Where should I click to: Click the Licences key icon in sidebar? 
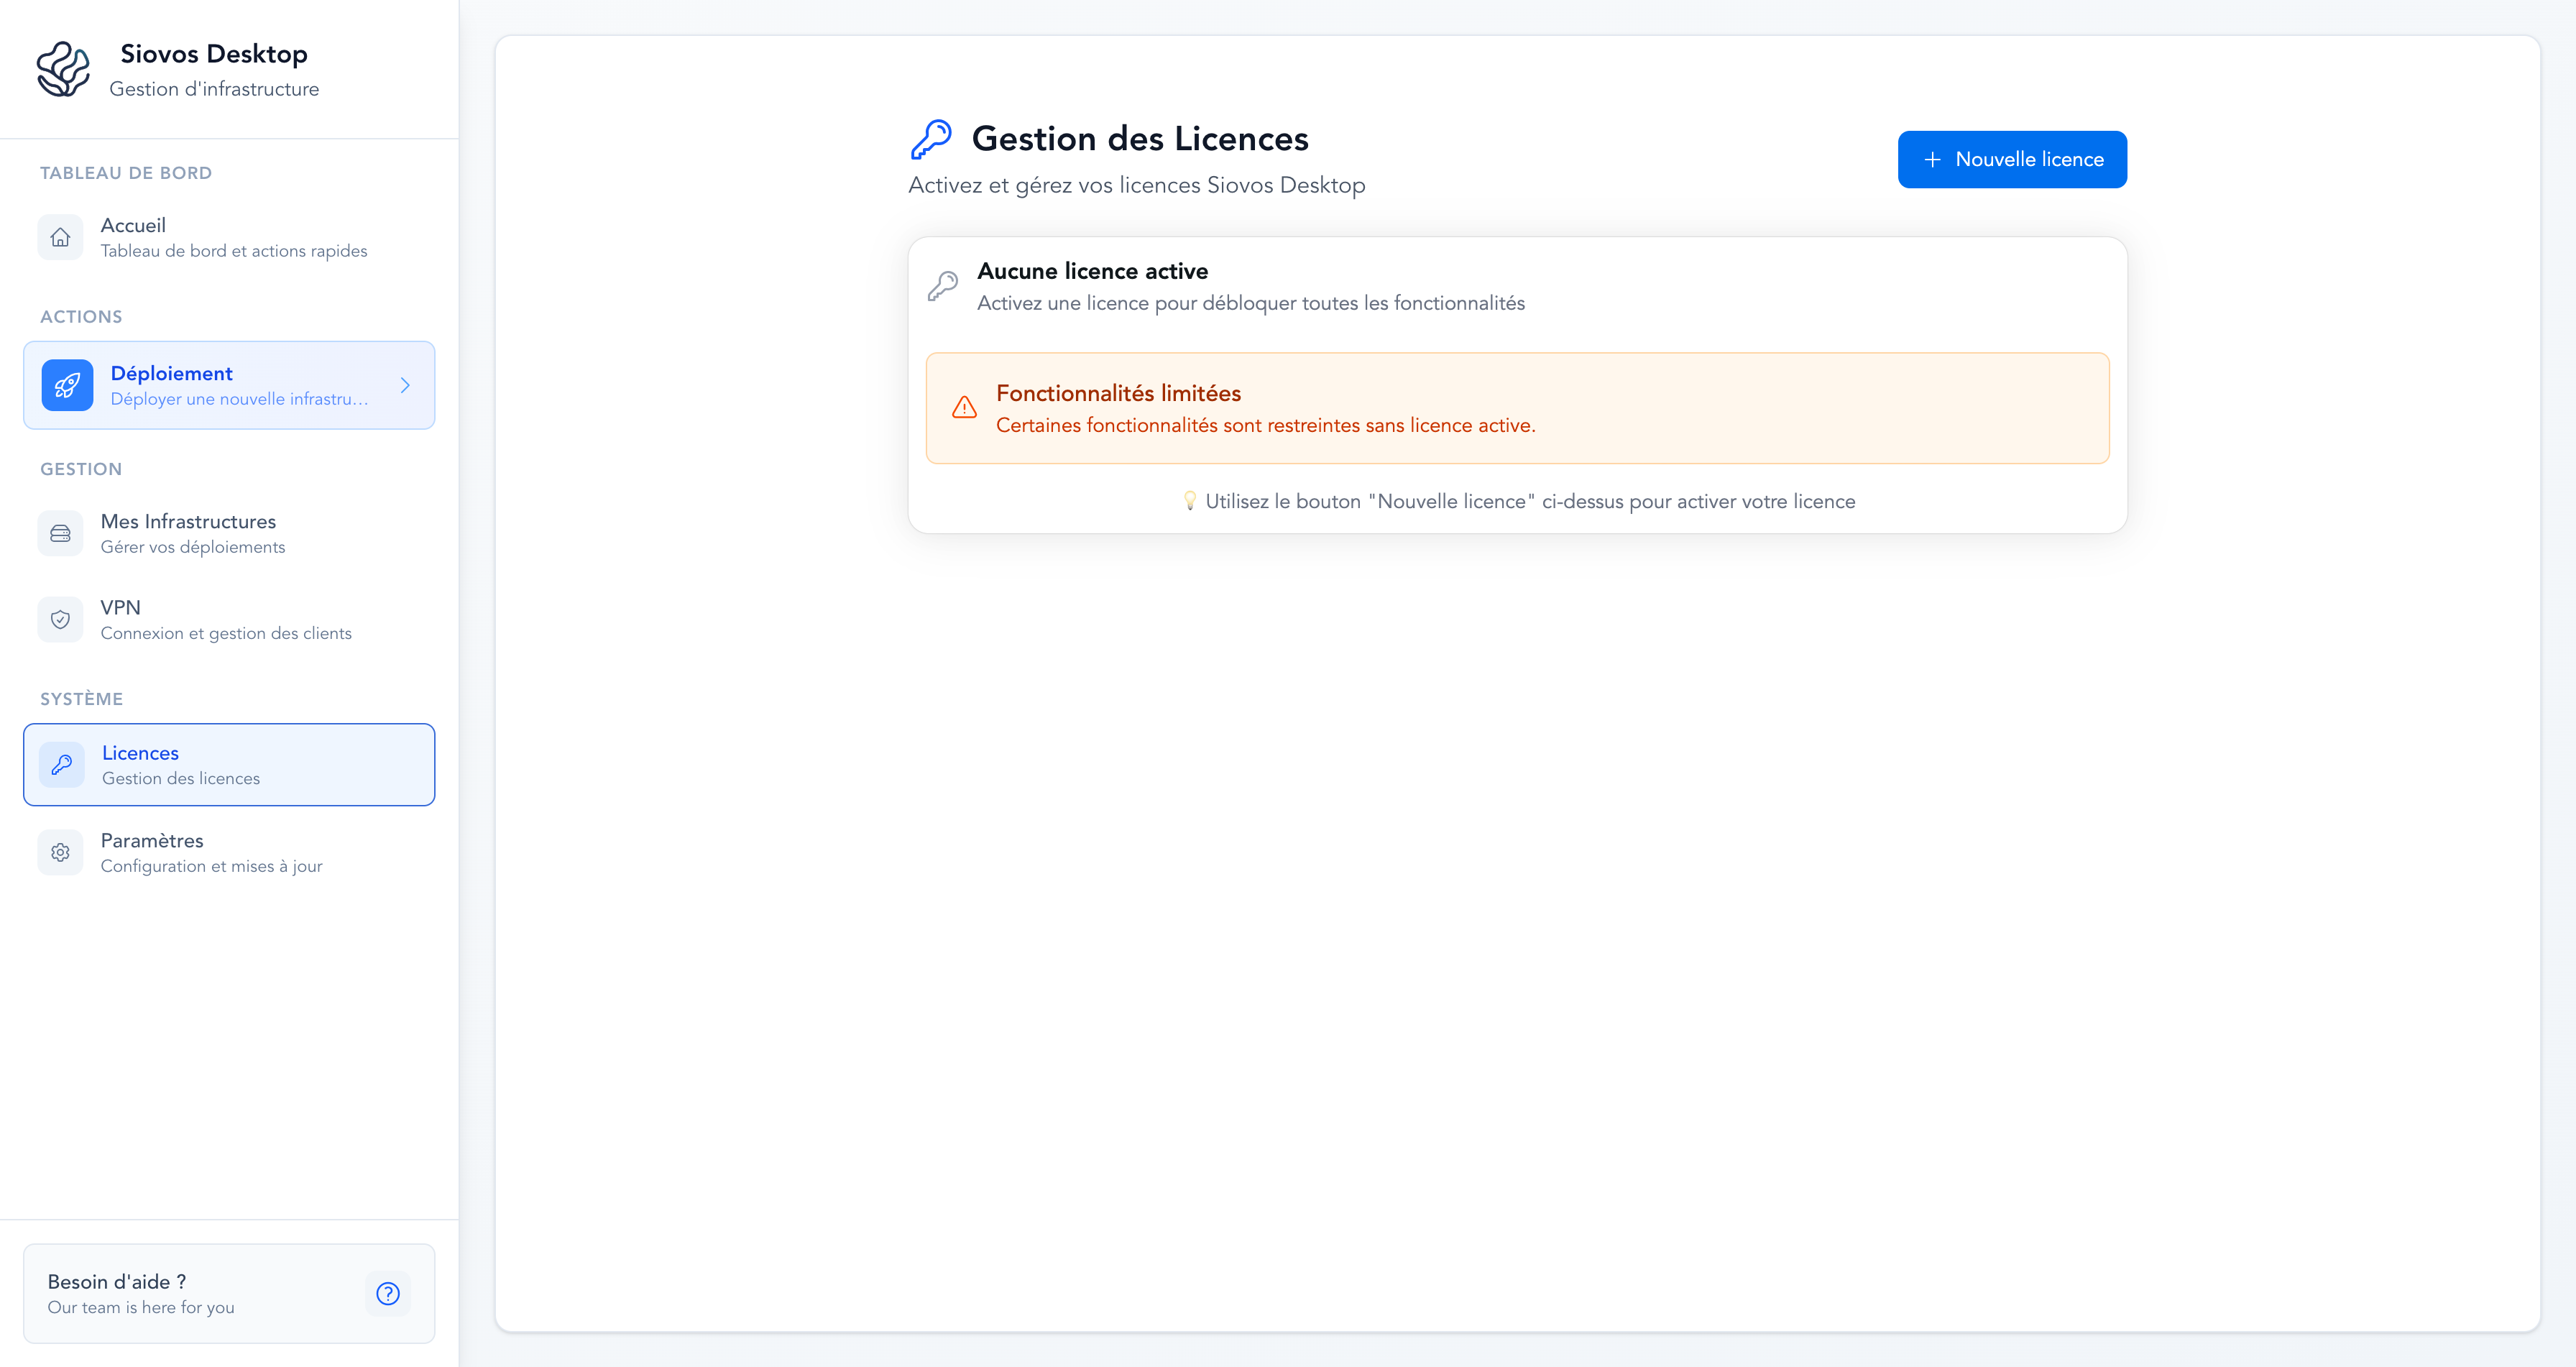(61, 764)
